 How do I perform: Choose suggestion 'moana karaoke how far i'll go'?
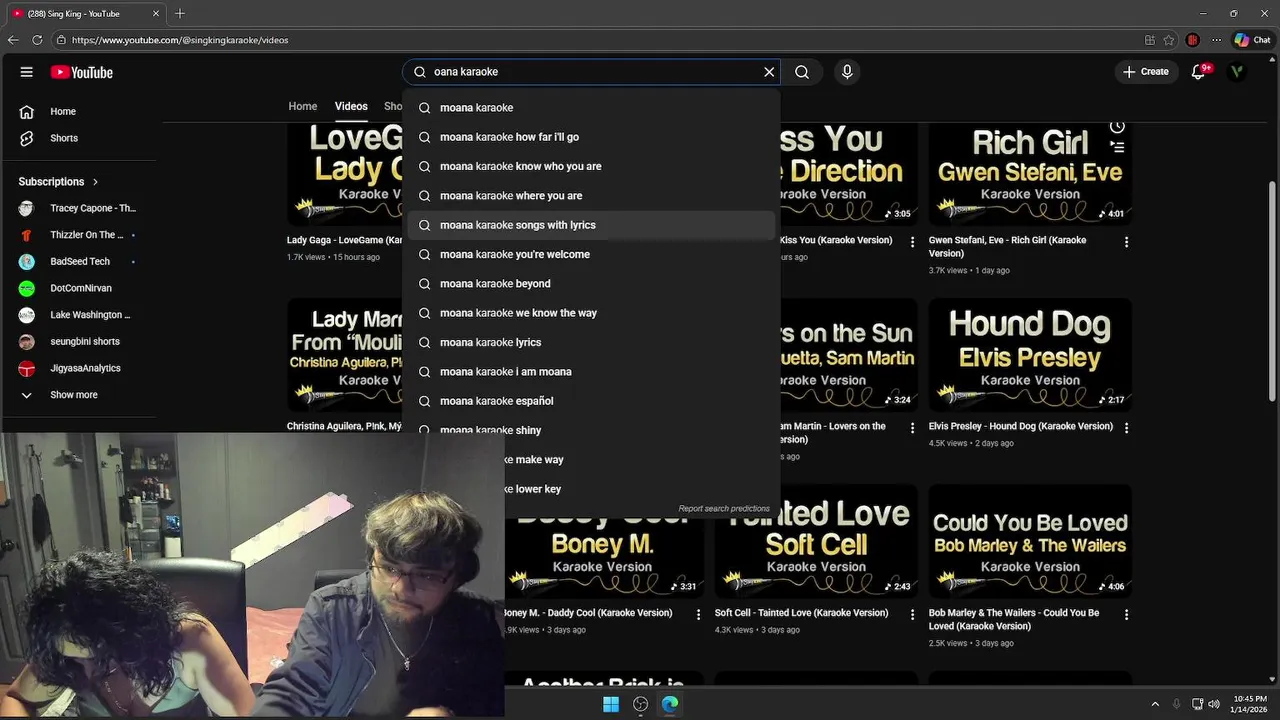click(x=591, y=137)
